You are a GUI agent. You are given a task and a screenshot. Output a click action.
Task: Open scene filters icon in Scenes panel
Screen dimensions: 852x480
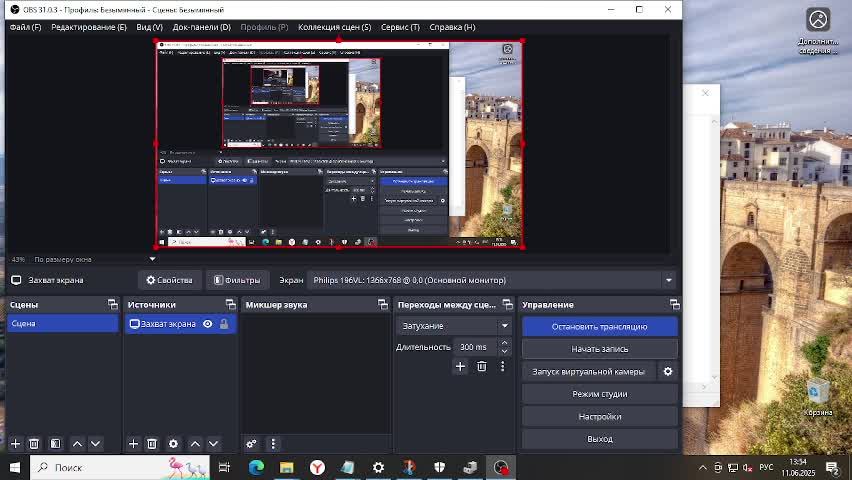coord(55,444)
